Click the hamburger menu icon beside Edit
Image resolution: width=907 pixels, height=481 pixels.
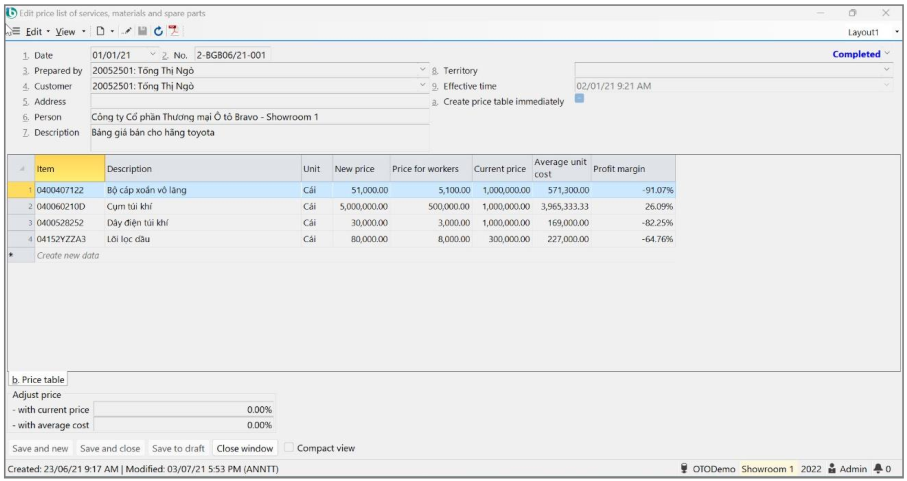point(15,32)
